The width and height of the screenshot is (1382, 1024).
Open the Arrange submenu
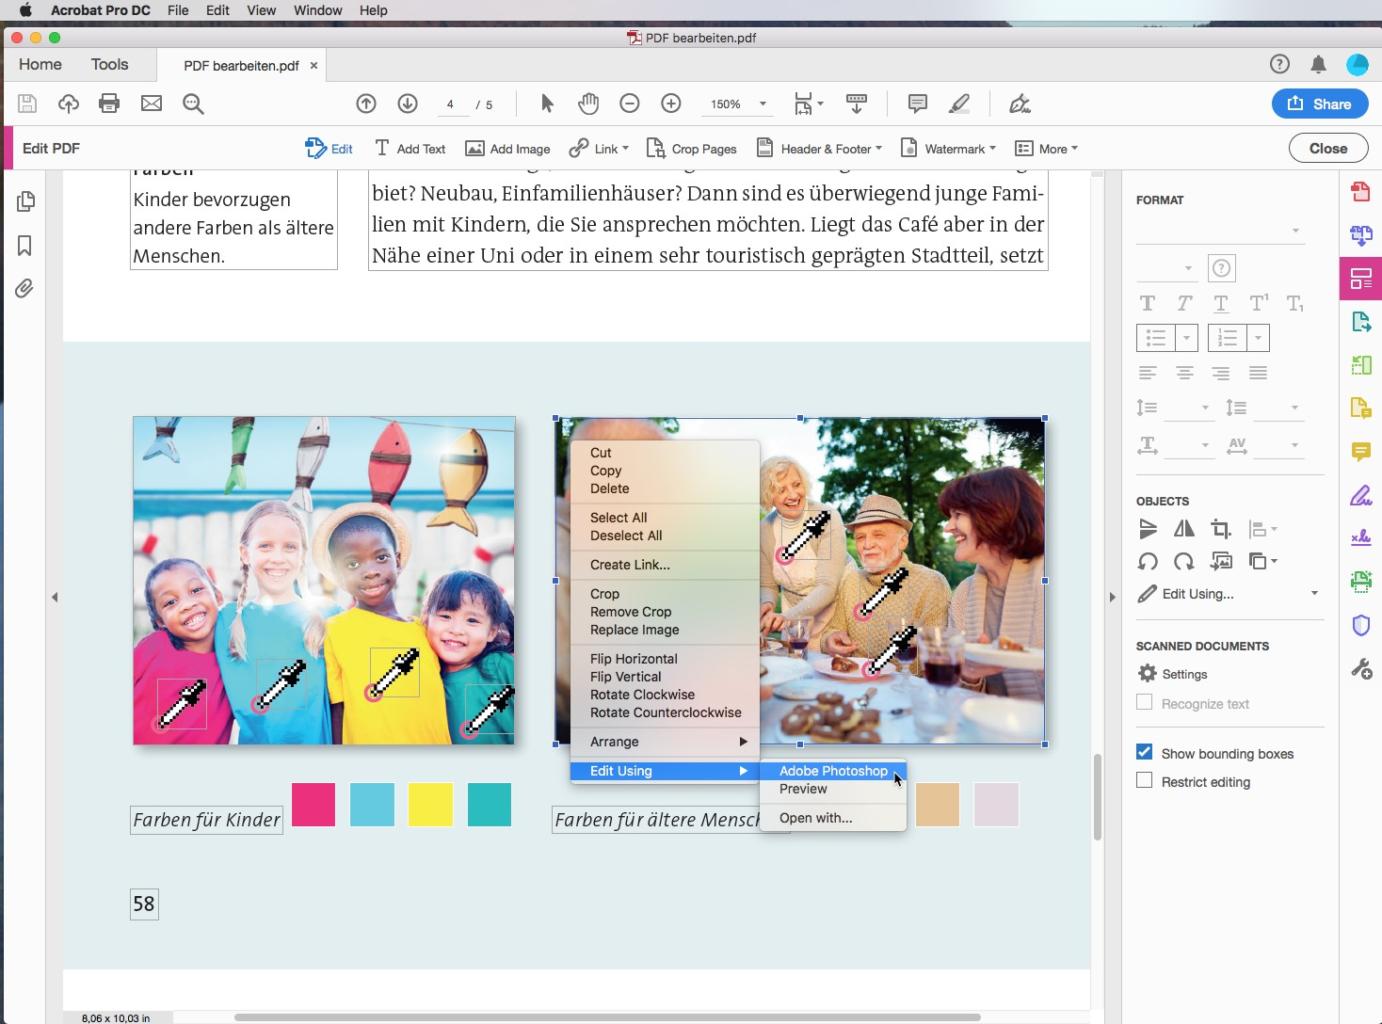pos(665,742)
